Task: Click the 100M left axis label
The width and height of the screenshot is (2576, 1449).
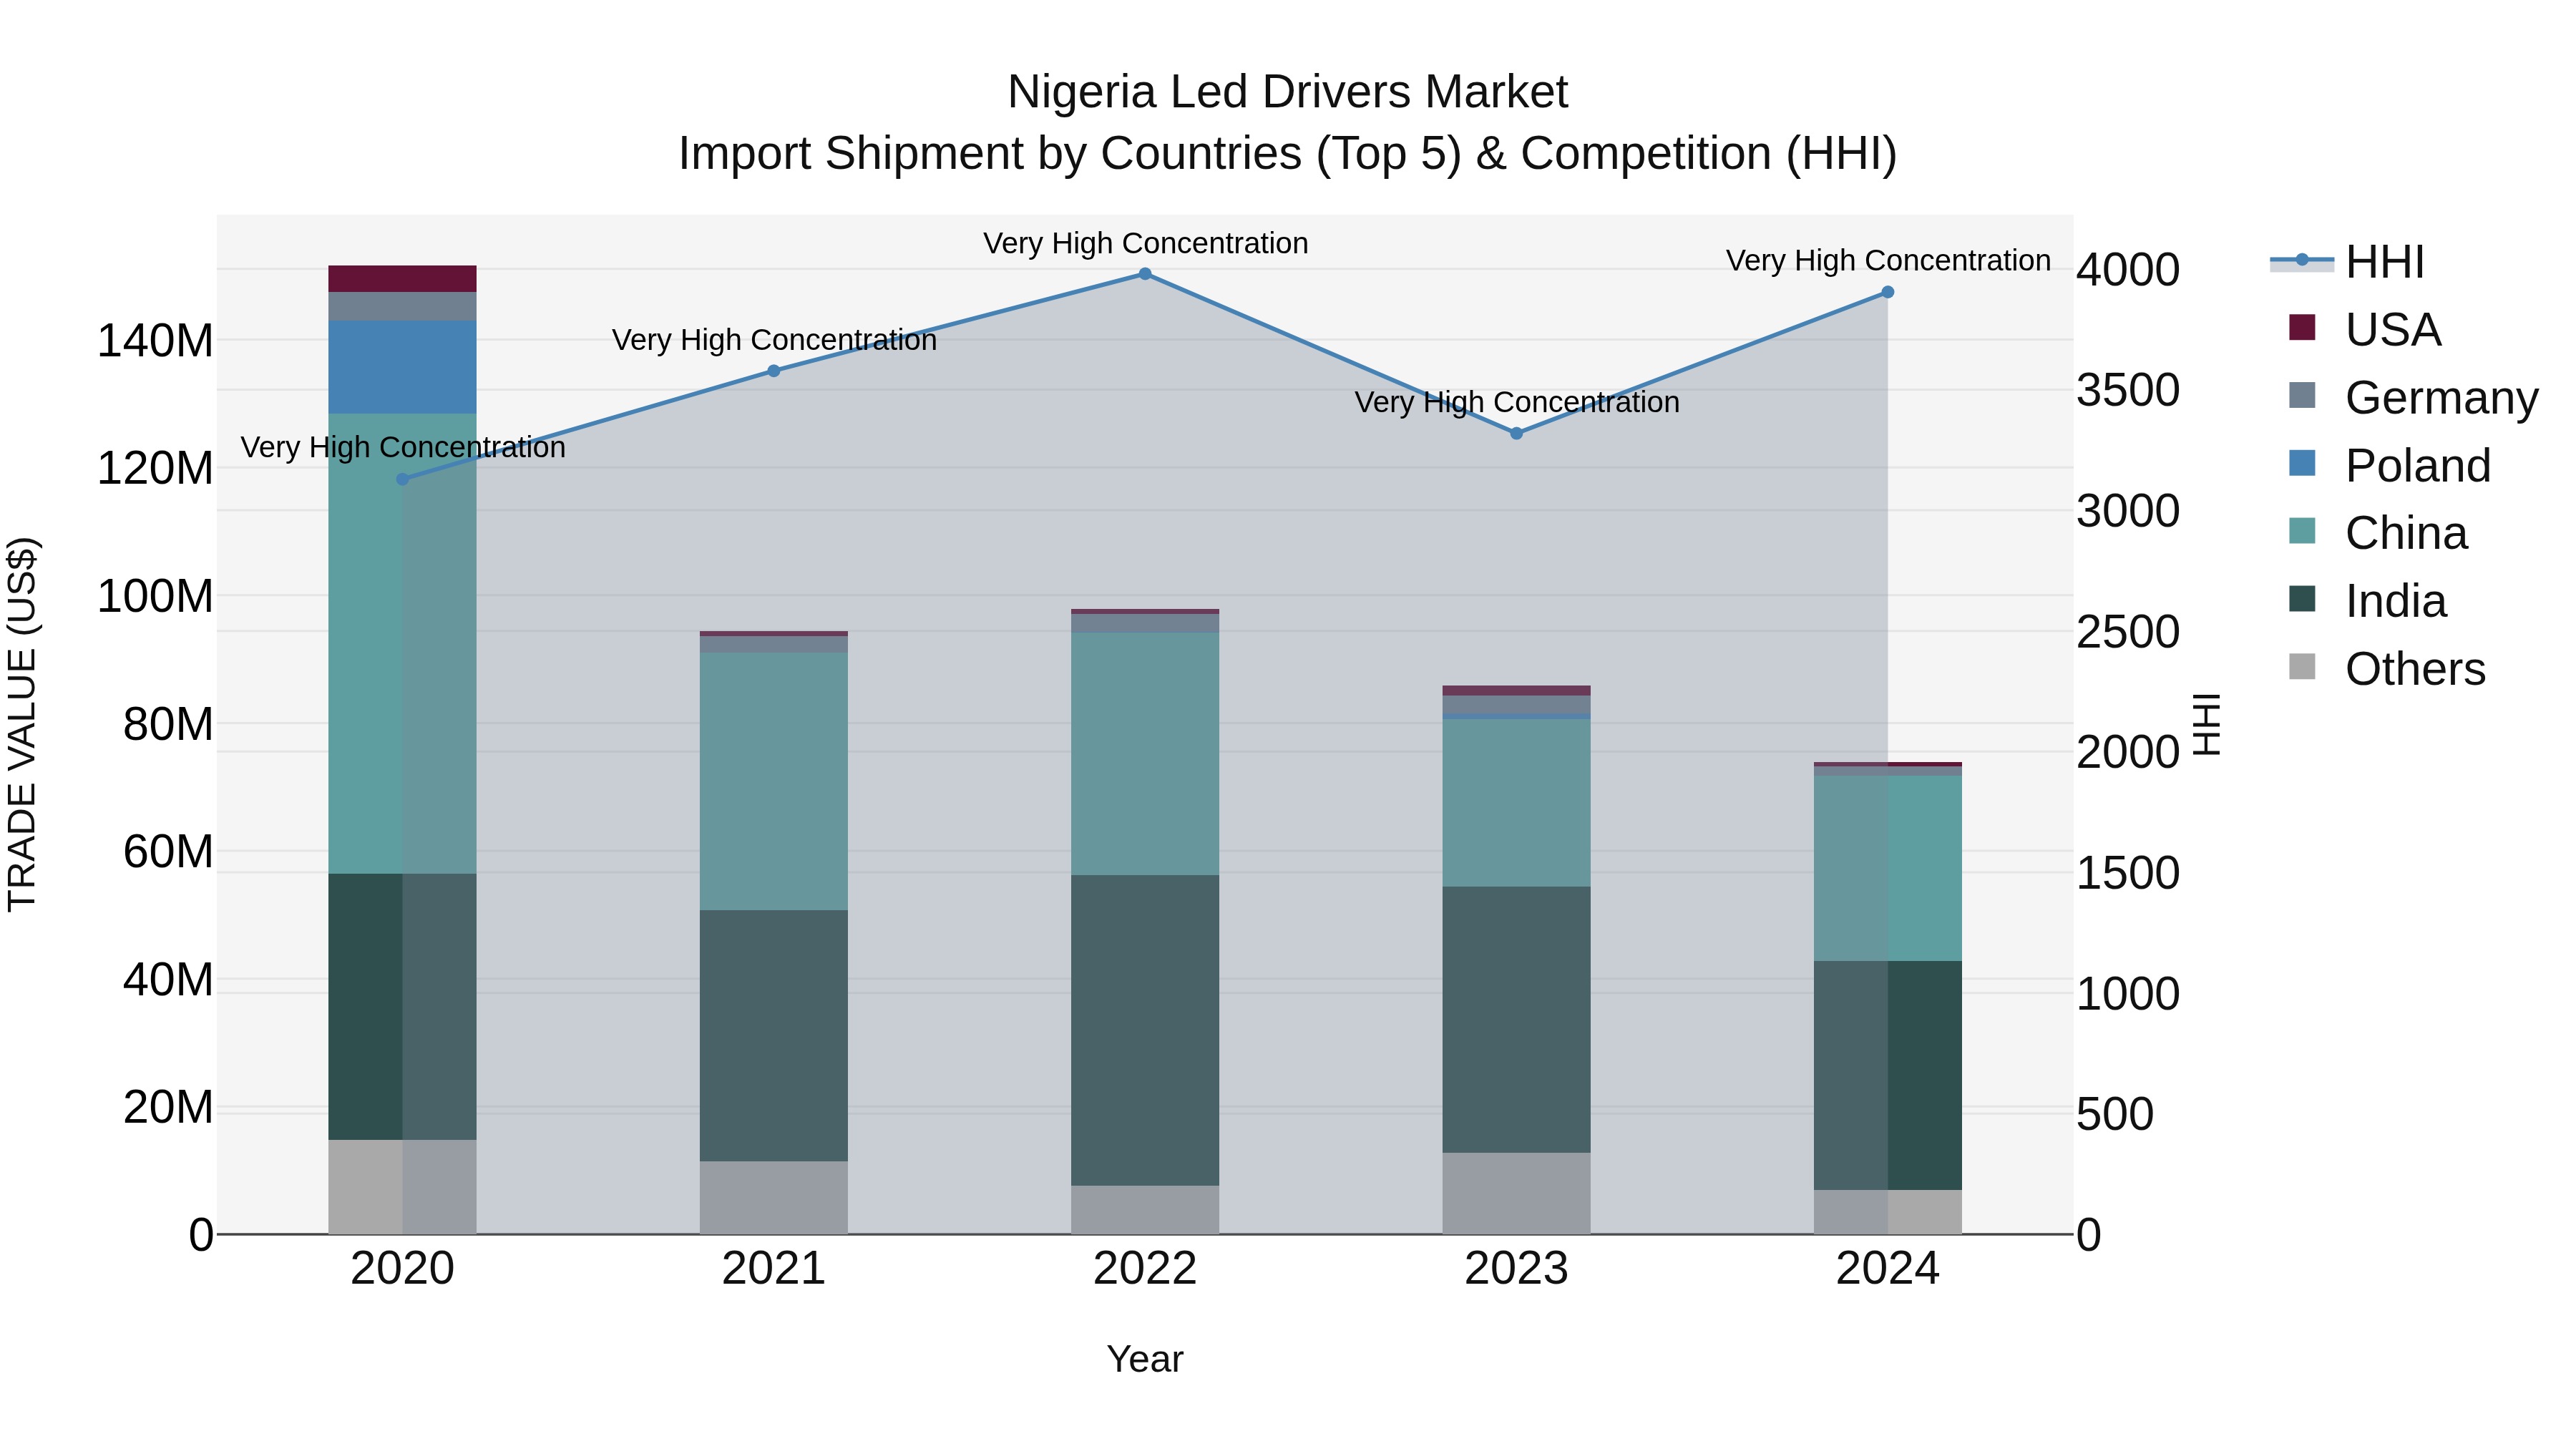Action: click(155, 596)
